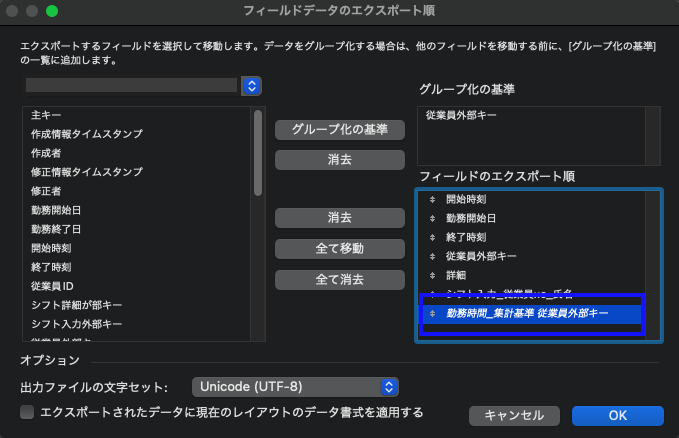Click the reorder handle beside 開始時刻

point(432,199)
